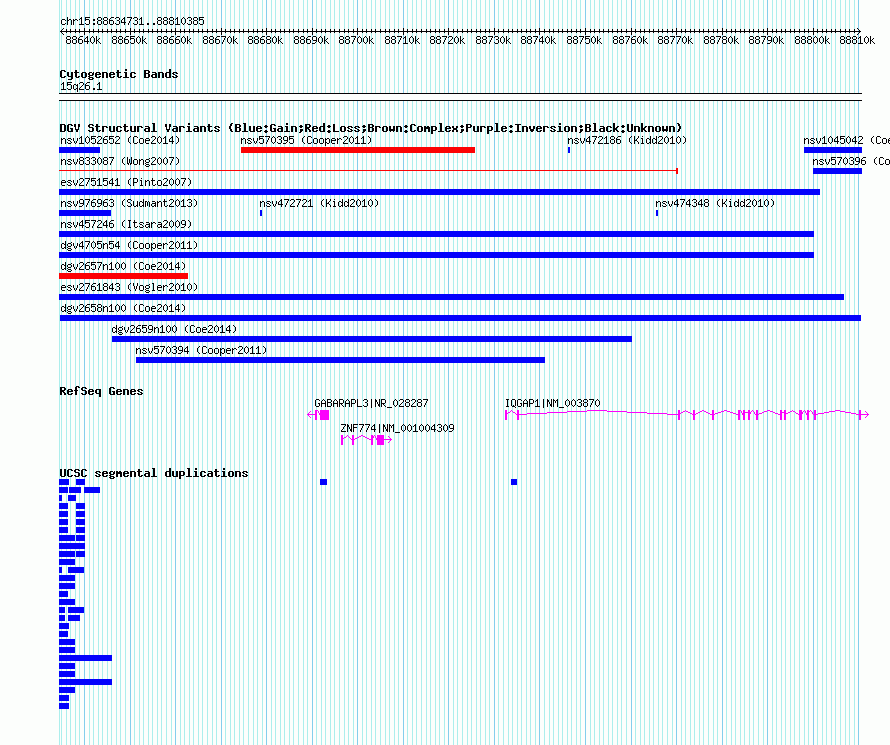Select the ZNF774 gene exon glyph

[367, 440]
